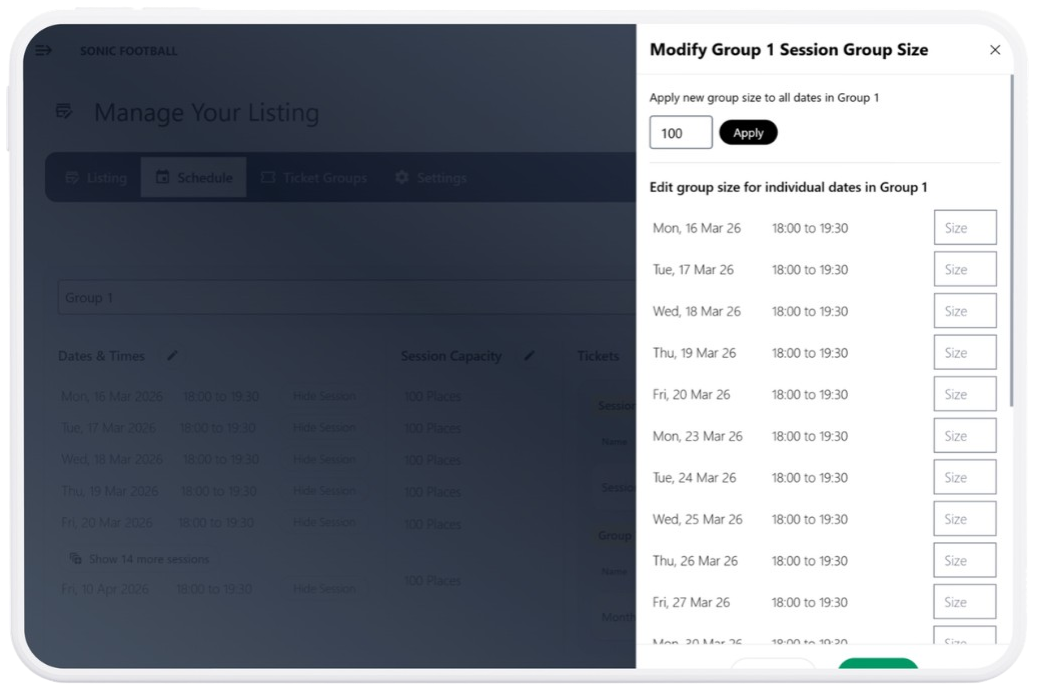Apply the new group size
1037x690 pixels.
tap(748, 132)
